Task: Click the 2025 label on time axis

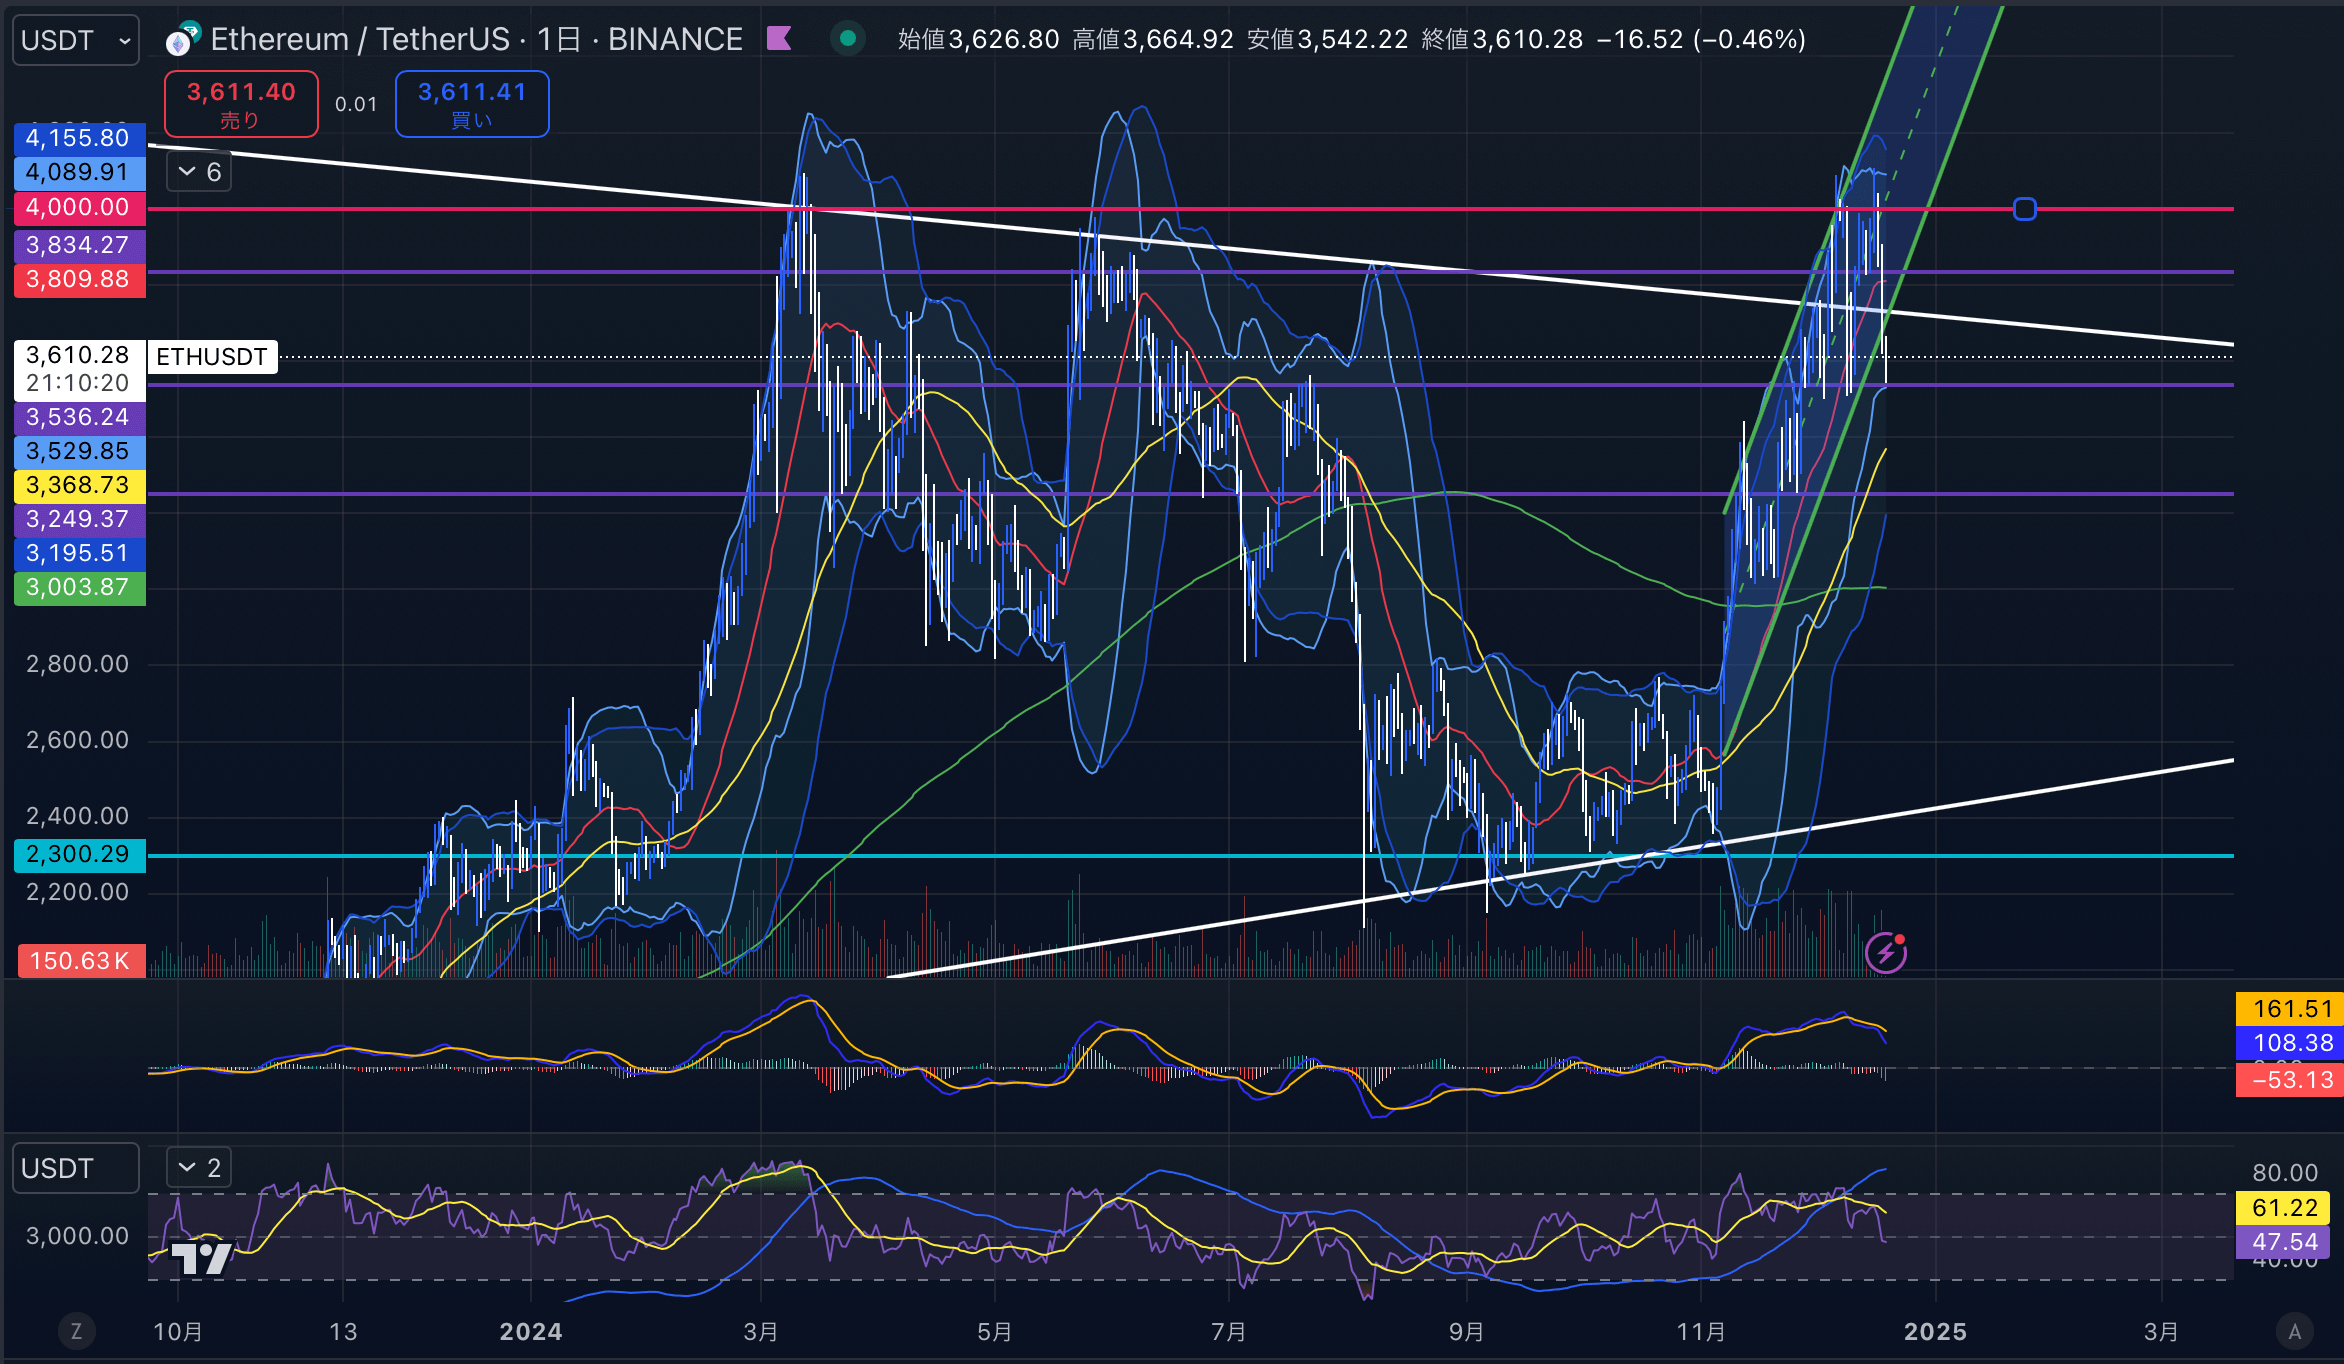Action: point(1935,1332)
